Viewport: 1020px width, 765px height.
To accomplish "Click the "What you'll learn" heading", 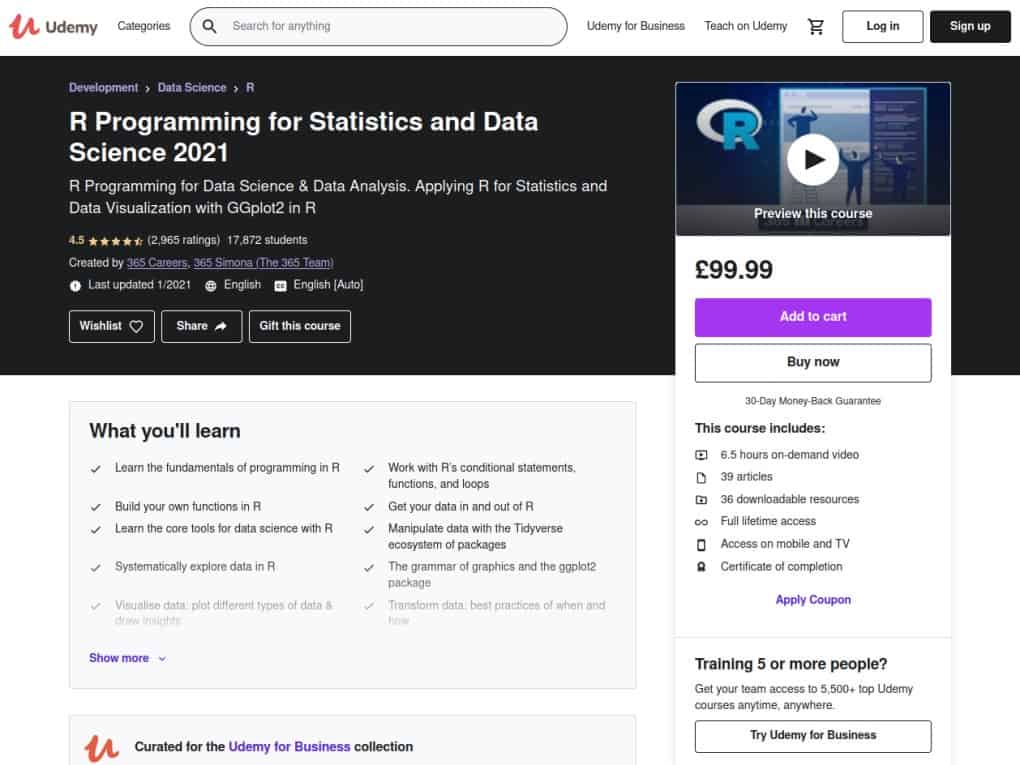I will 165,431.
